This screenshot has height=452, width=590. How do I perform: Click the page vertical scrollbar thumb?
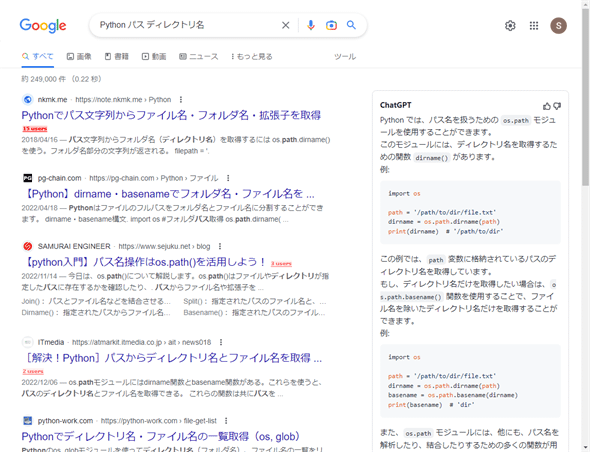click(x=585, y=96)
